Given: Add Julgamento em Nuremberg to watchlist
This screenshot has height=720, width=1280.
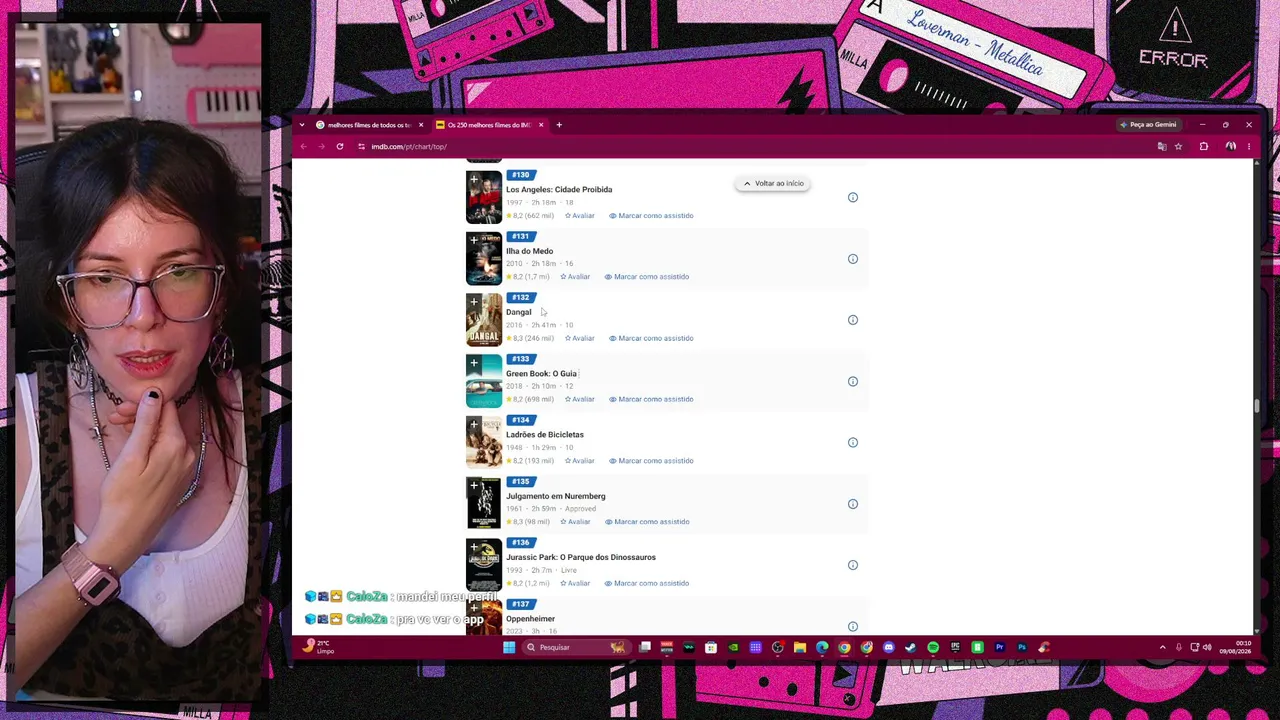Looking at the screenshot, I should click(x=474, y=486).
